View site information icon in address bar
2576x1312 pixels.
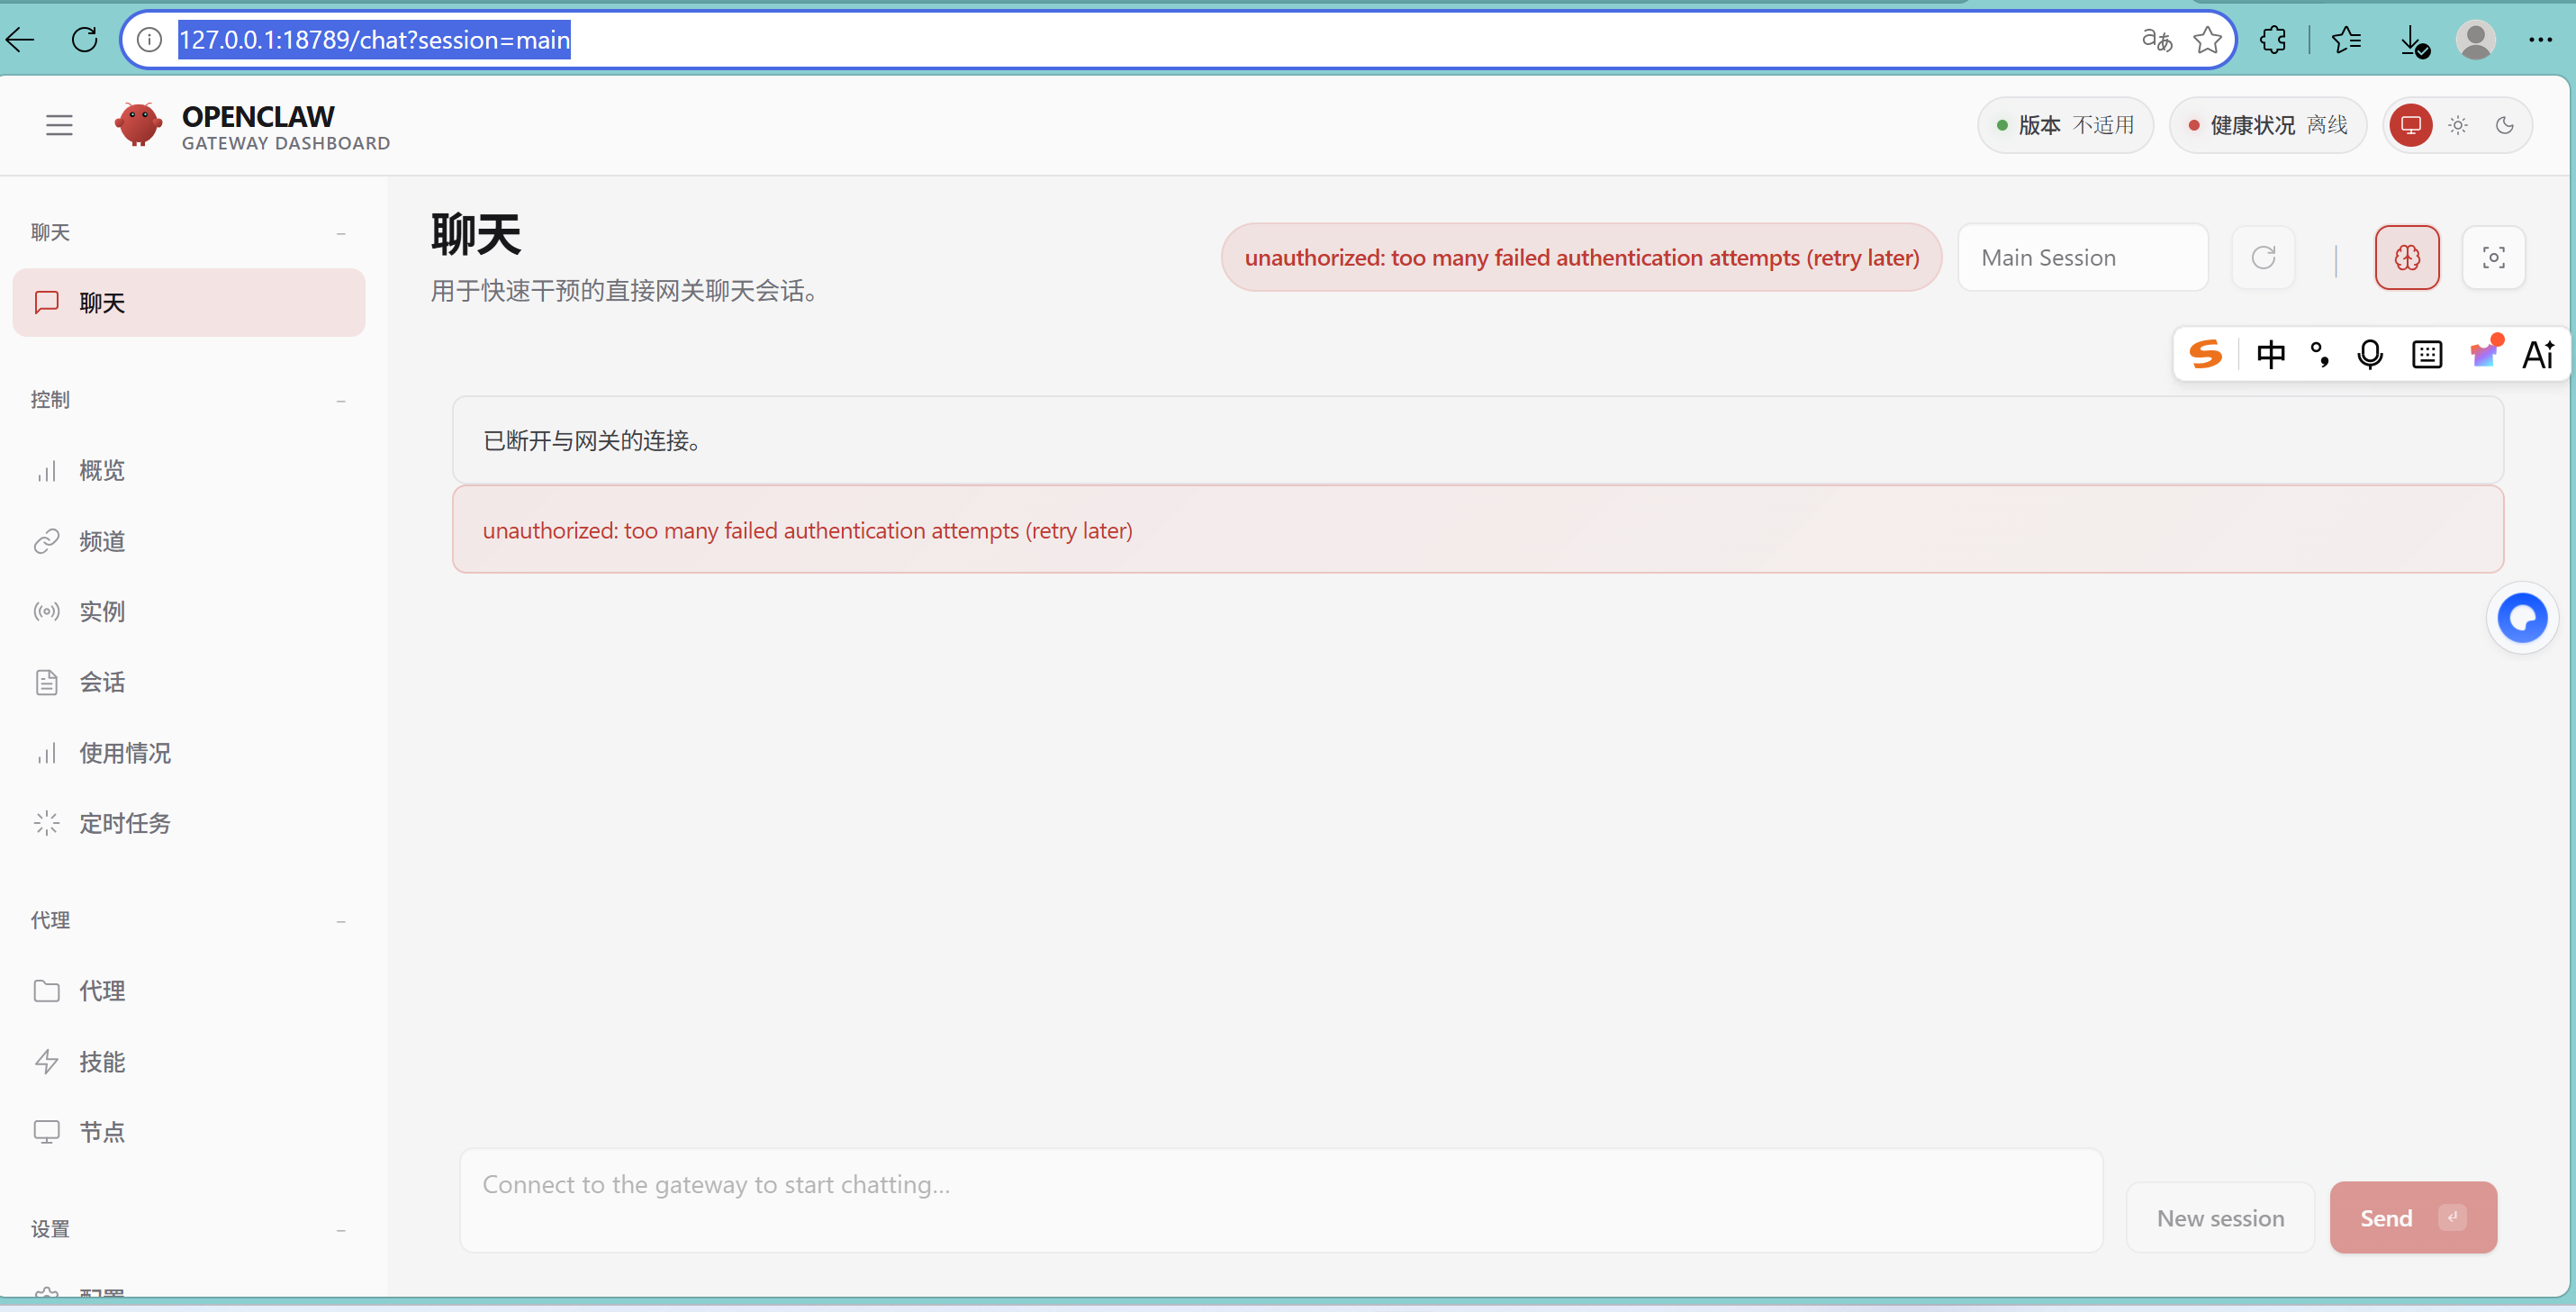tap(149, 40)
